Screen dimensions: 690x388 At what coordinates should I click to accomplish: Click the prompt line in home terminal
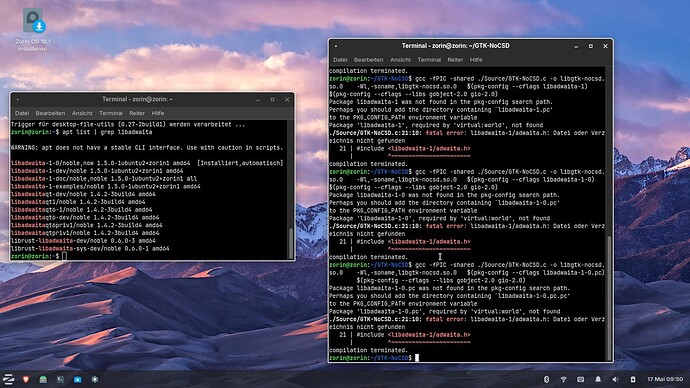39,256
